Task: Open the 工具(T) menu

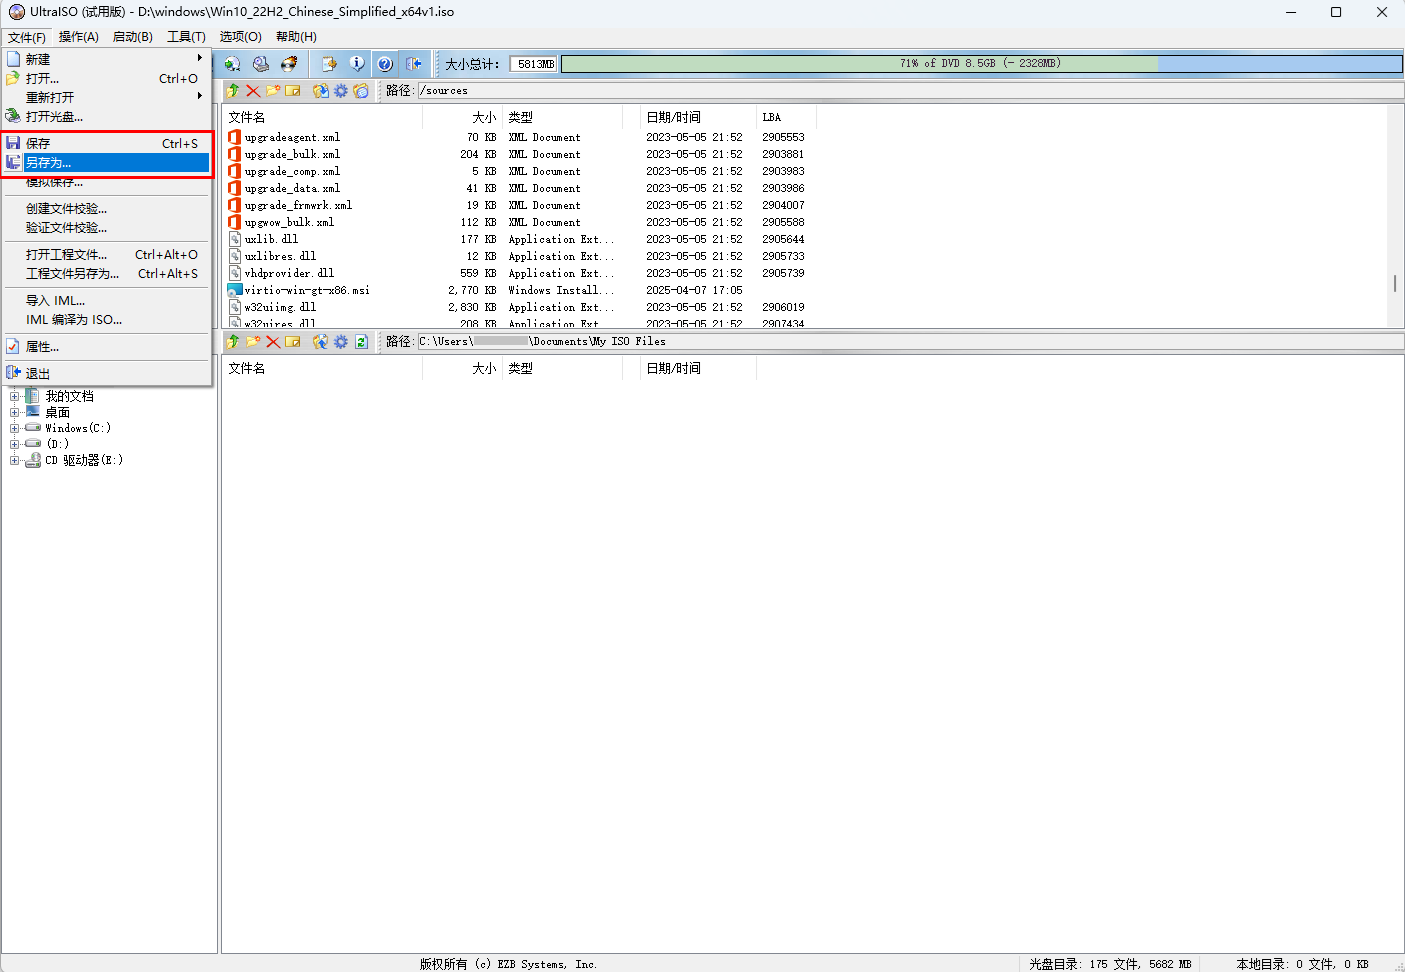Action: (186, 37)
